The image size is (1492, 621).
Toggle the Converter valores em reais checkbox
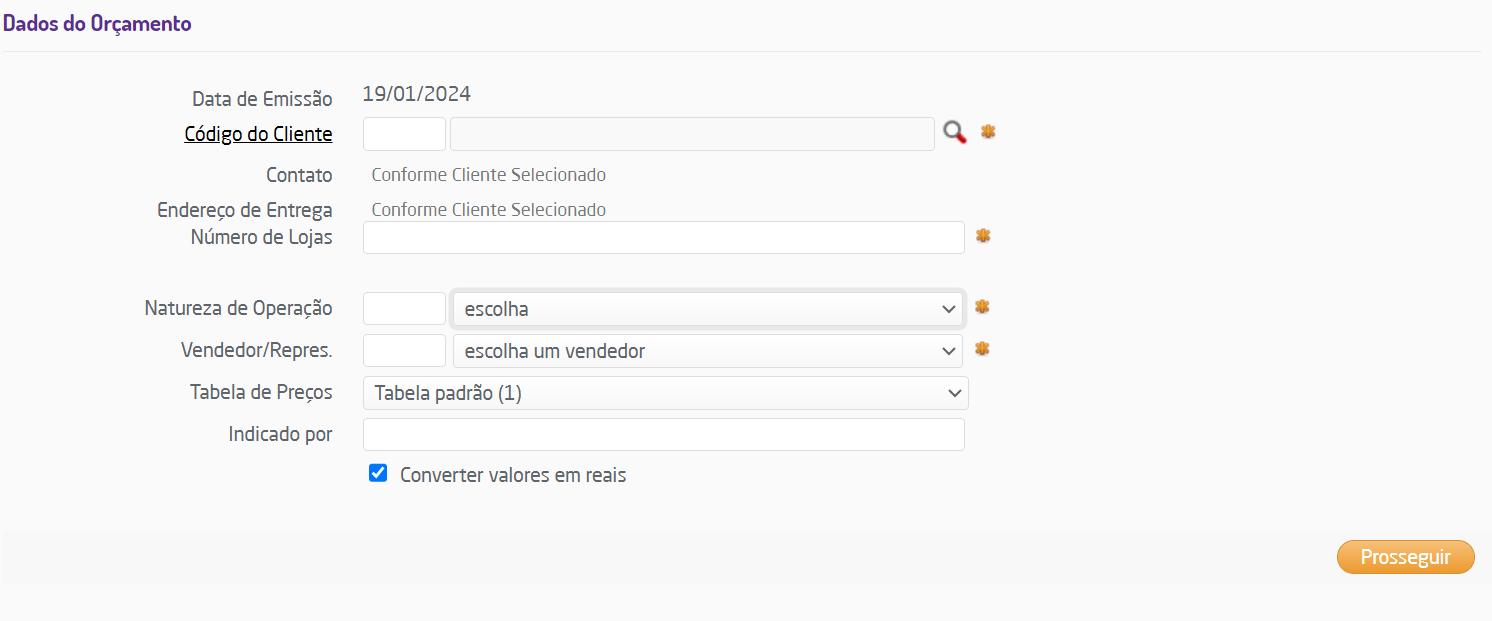(378, 474)
